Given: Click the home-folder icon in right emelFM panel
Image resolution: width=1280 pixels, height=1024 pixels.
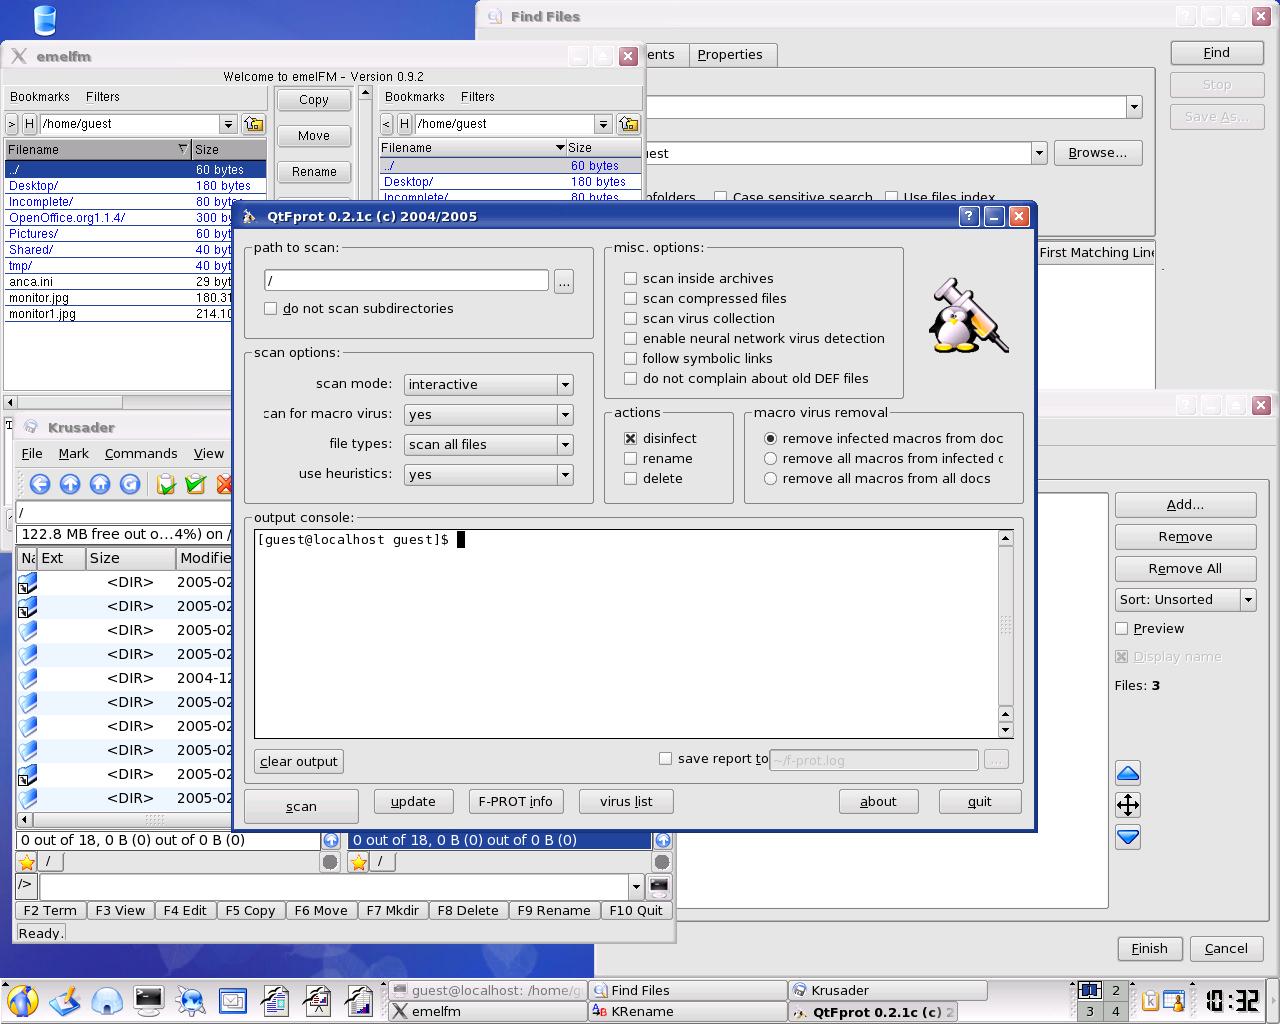Looking at the screenshot, I should click(629, 124).
